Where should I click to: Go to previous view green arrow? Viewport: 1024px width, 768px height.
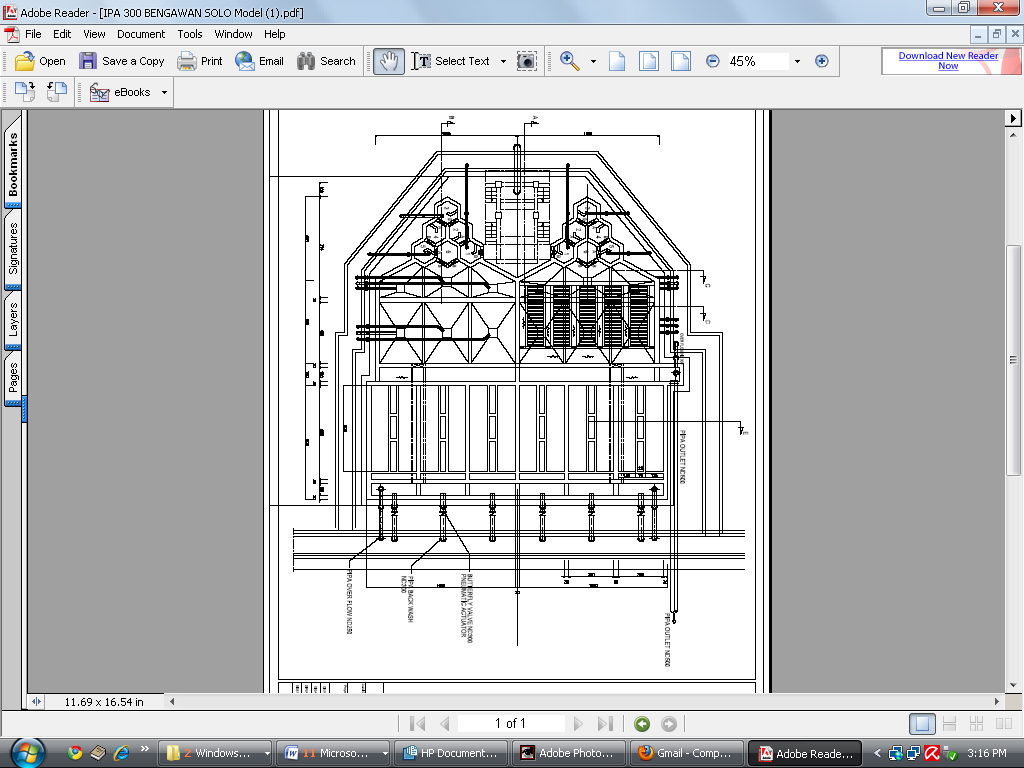coord(642,724)
